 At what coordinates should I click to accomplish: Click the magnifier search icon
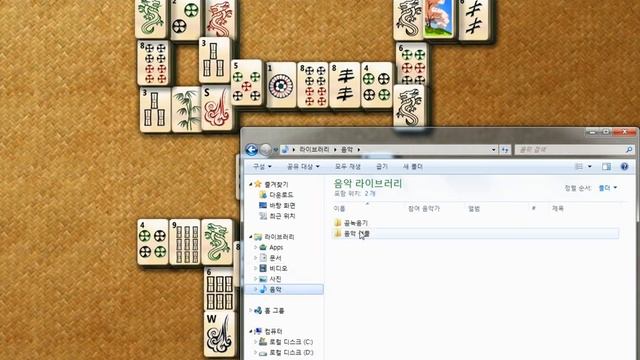tap(629, 150)
